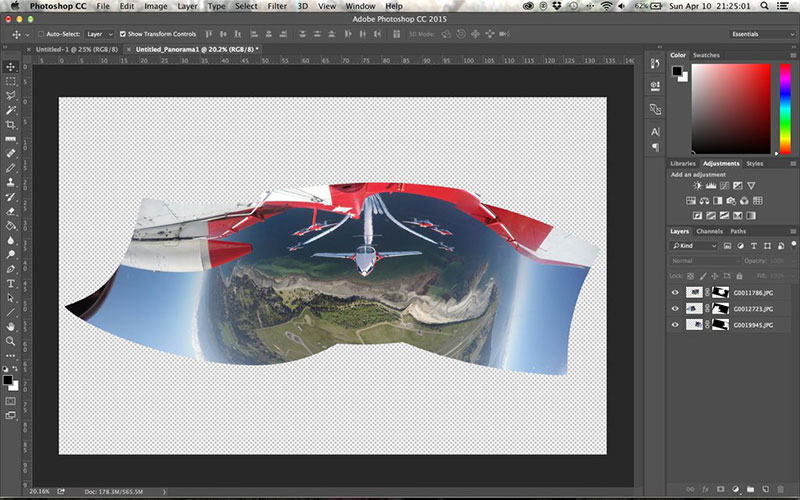
Task: Select the Dodge tool
Action: click(10, 255)
